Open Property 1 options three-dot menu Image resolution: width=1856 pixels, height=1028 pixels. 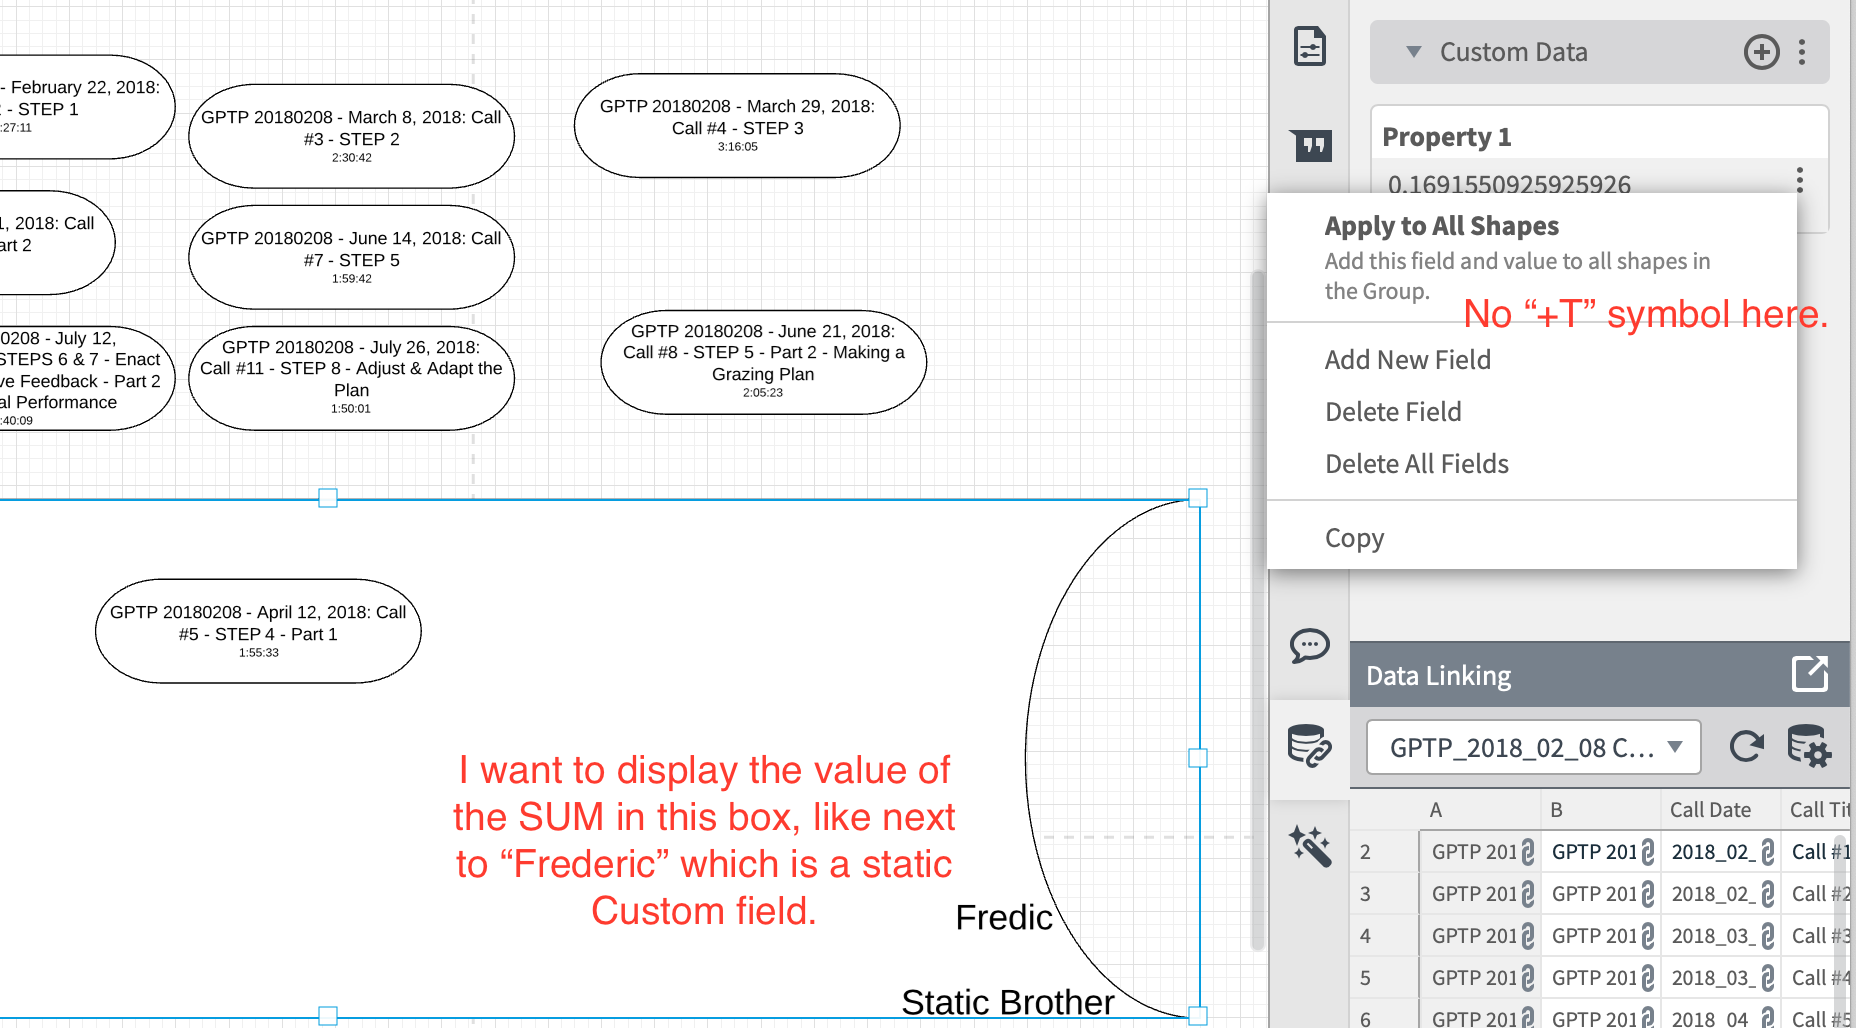pyautogui.click(x=1799, y=181)
